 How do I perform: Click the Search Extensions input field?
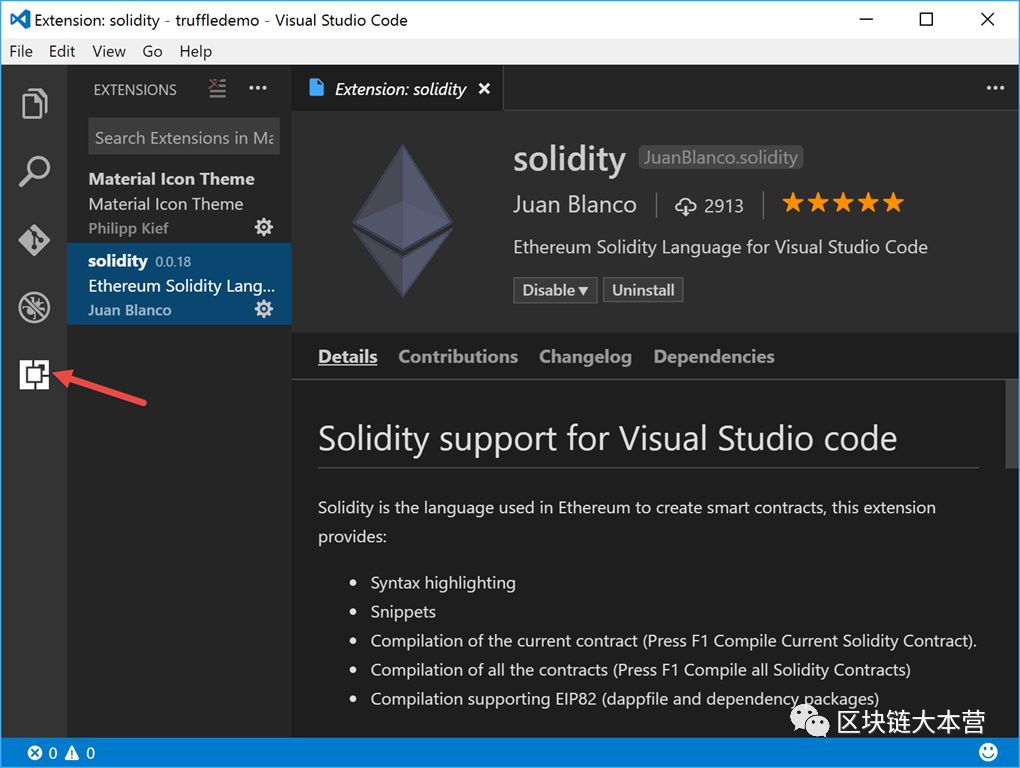pos(184,137)
